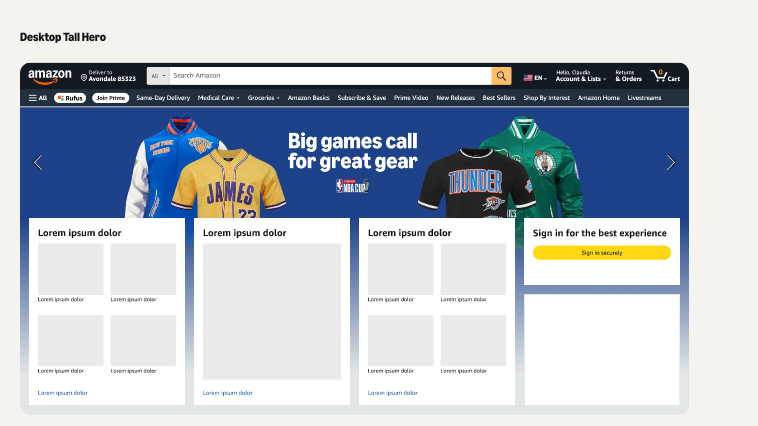
Task: Click the Sign in securely button
Action: (602, 253)
